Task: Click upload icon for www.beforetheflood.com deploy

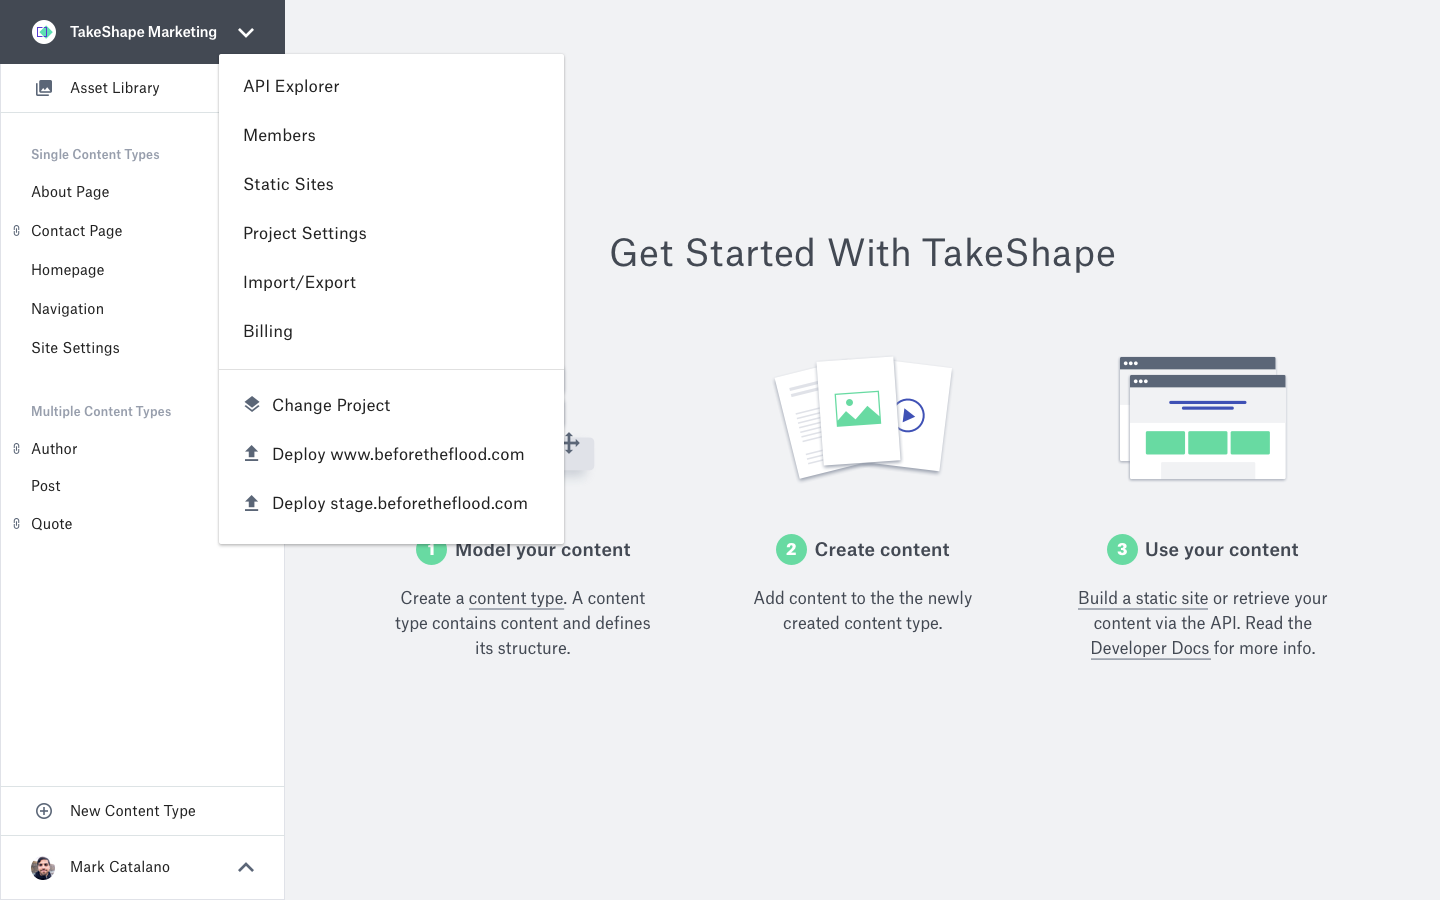Action: tap(252, 453)
